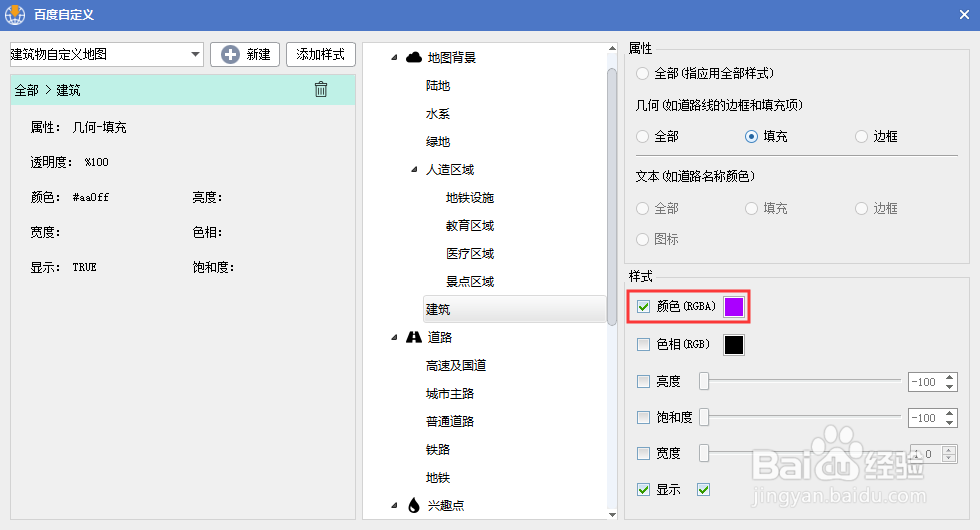Click the droplet icon beside 兴趣点
Screen dimensions: 980x530
pyautogui.click(x=414, y=505)
